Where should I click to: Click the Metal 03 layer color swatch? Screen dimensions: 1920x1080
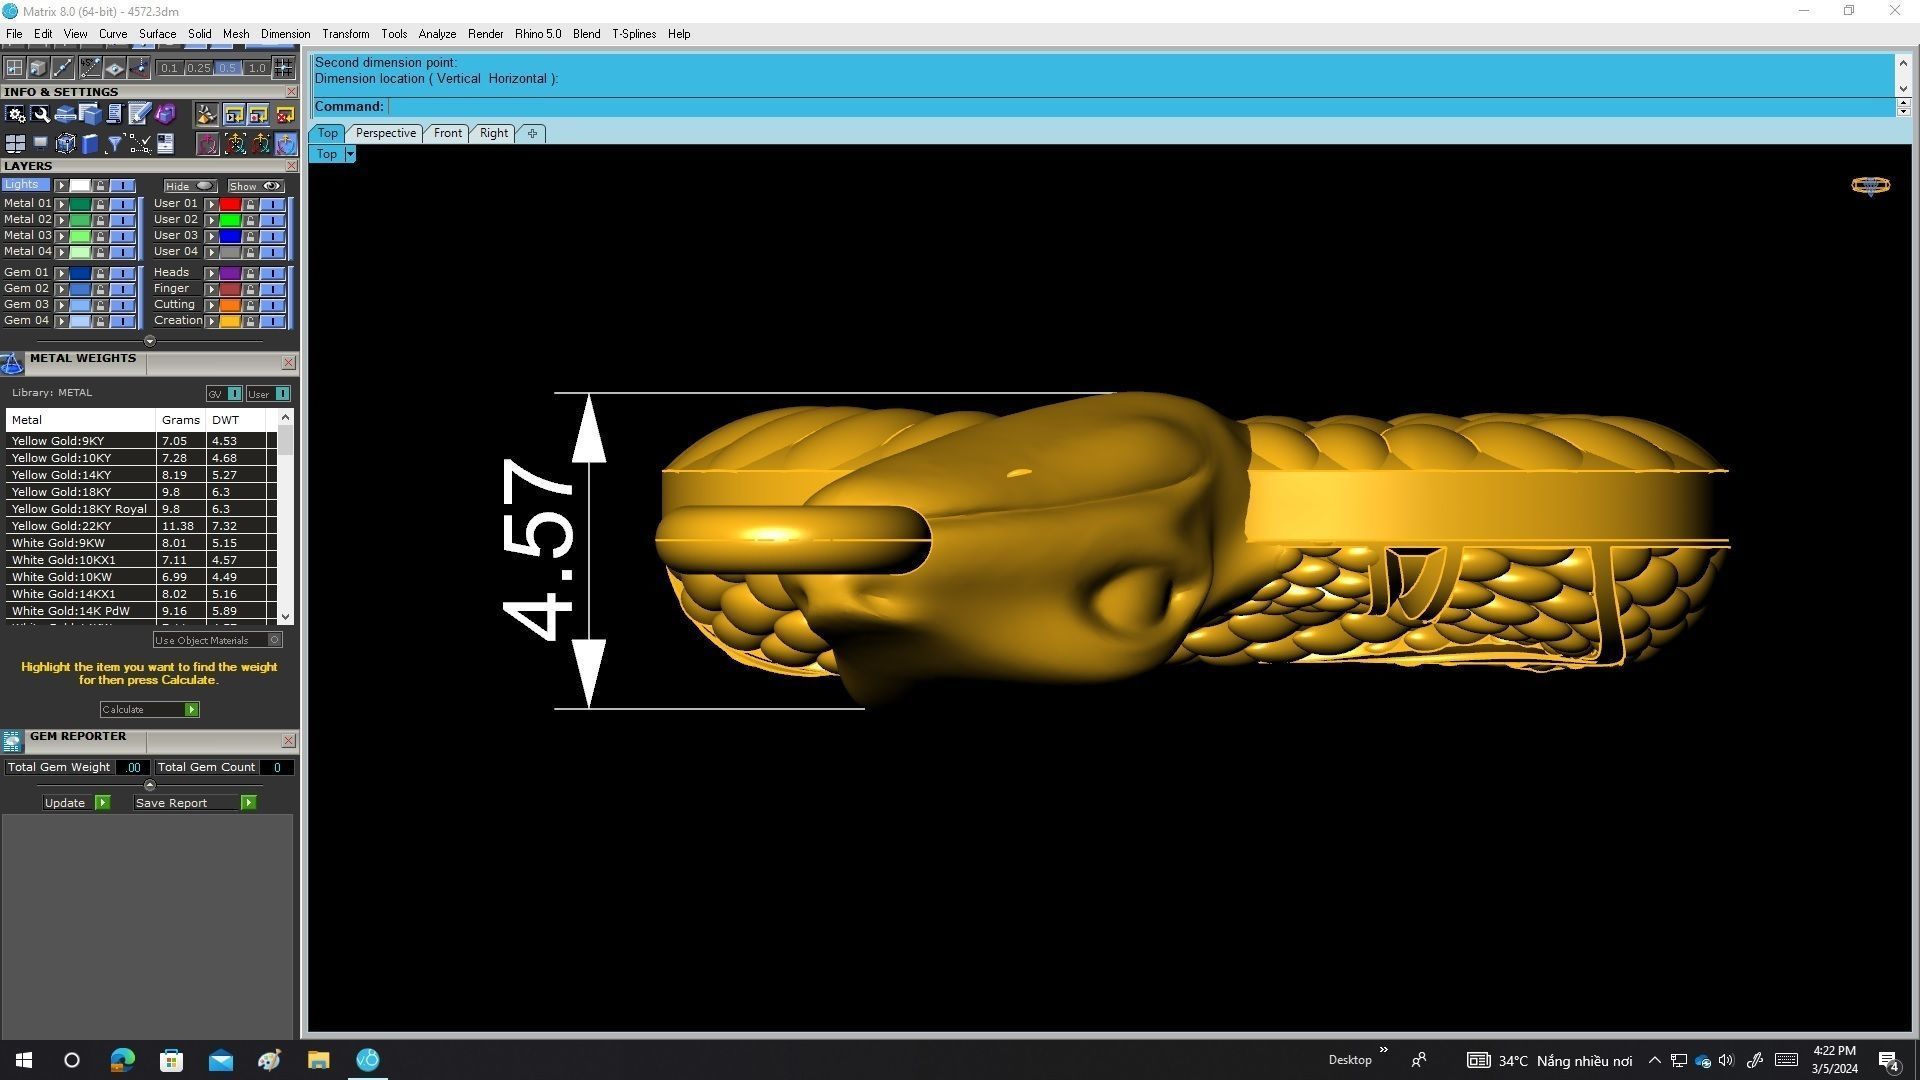[x=80, y=236]
